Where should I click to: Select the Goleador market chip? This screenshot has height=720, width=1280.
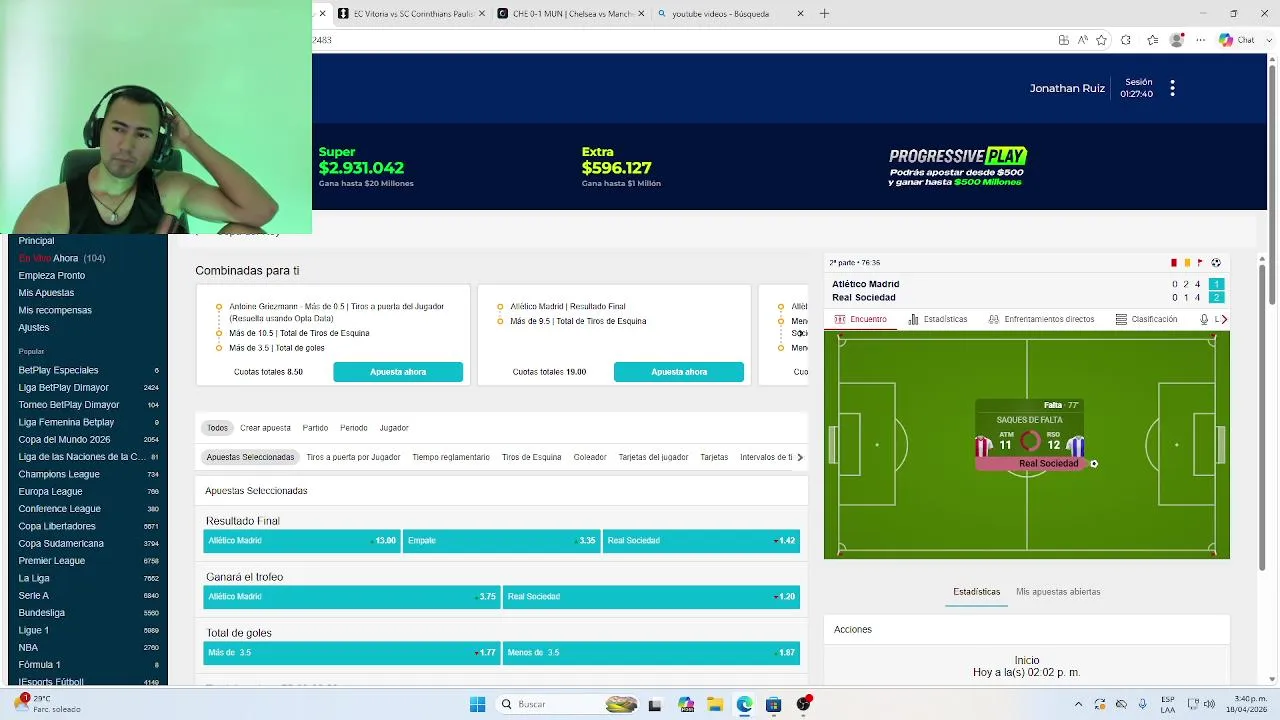[590, 457]
